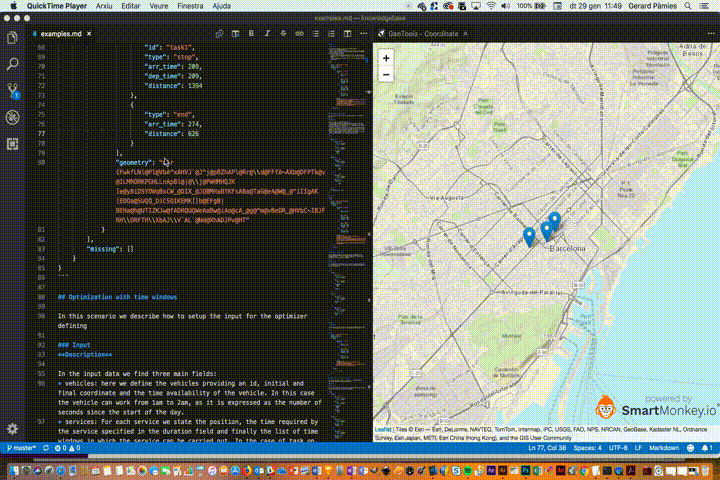Select the GeoTools - Coordinate tab
Screen dimensions: 720x480
[x=422, y=34]
